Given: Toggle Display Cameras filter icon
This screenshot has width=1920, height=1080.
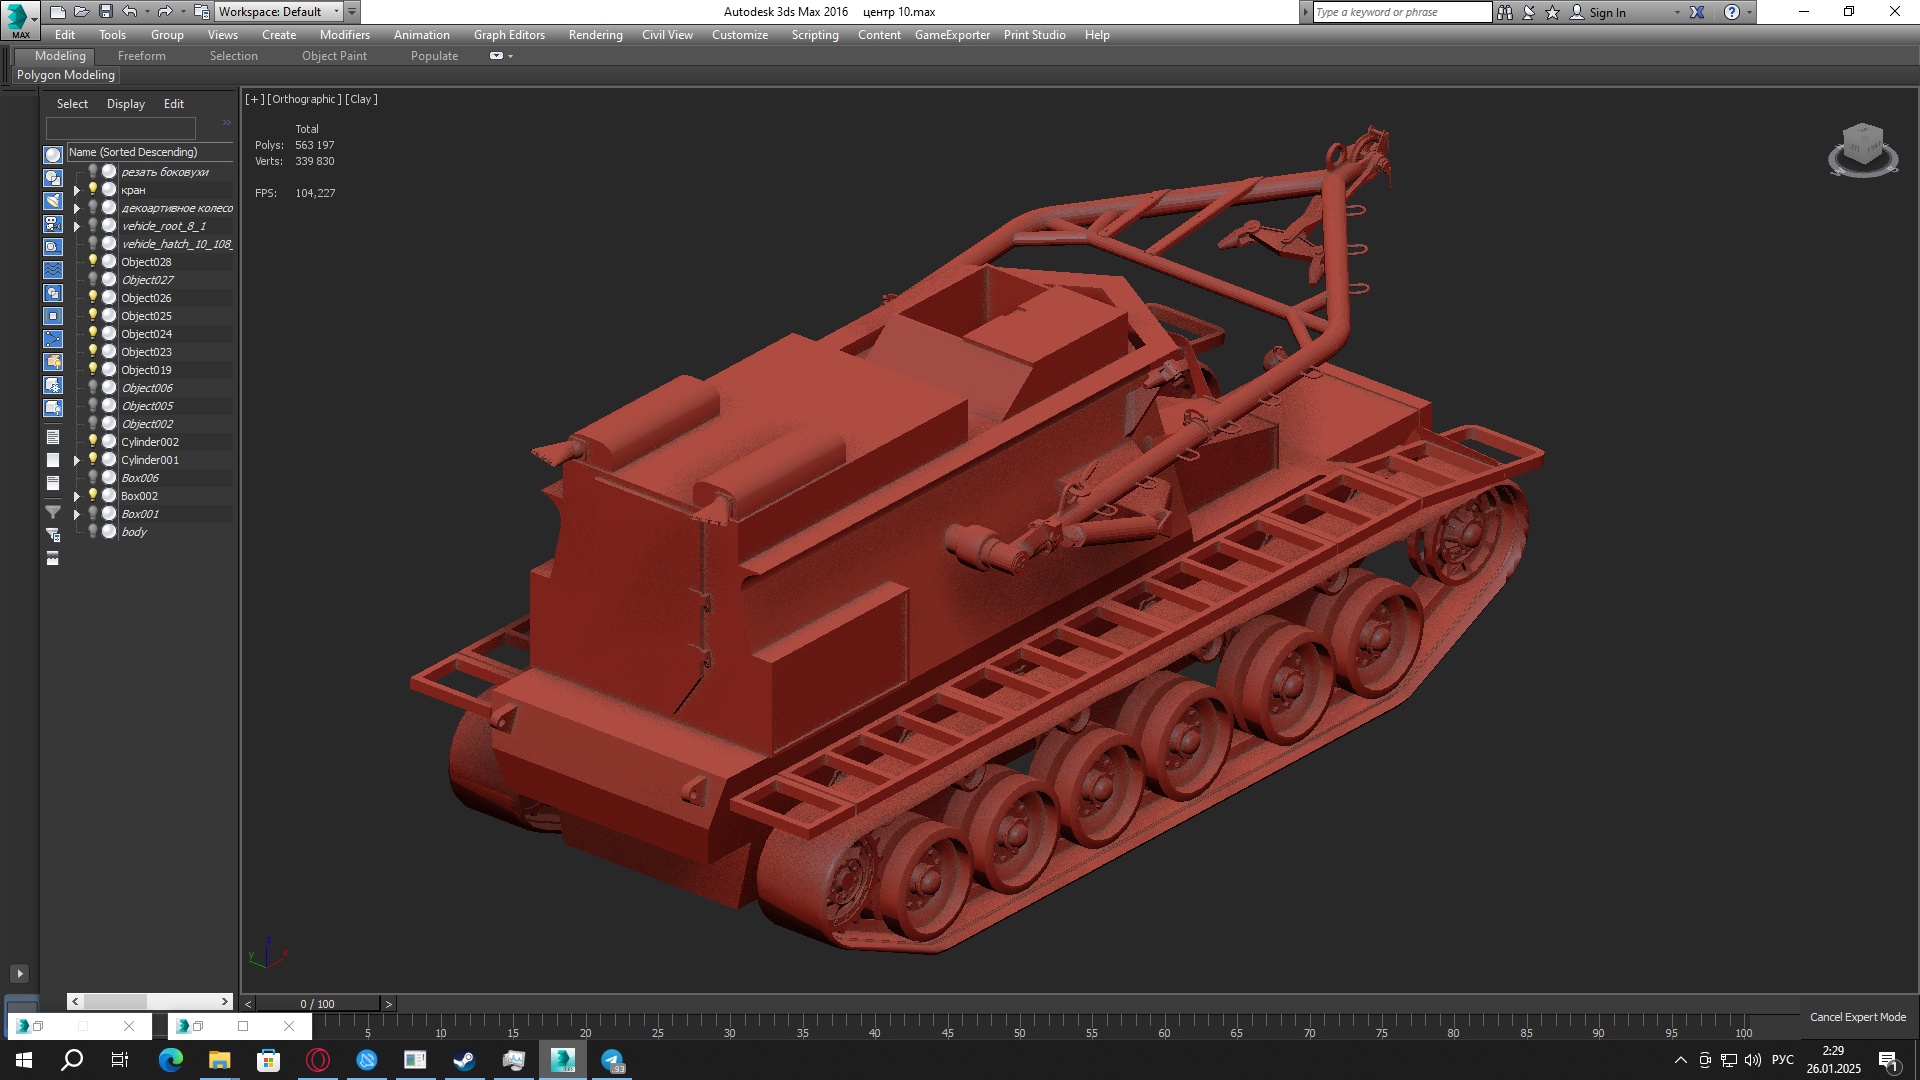Looking at the screenshot, I should (53, 224).
